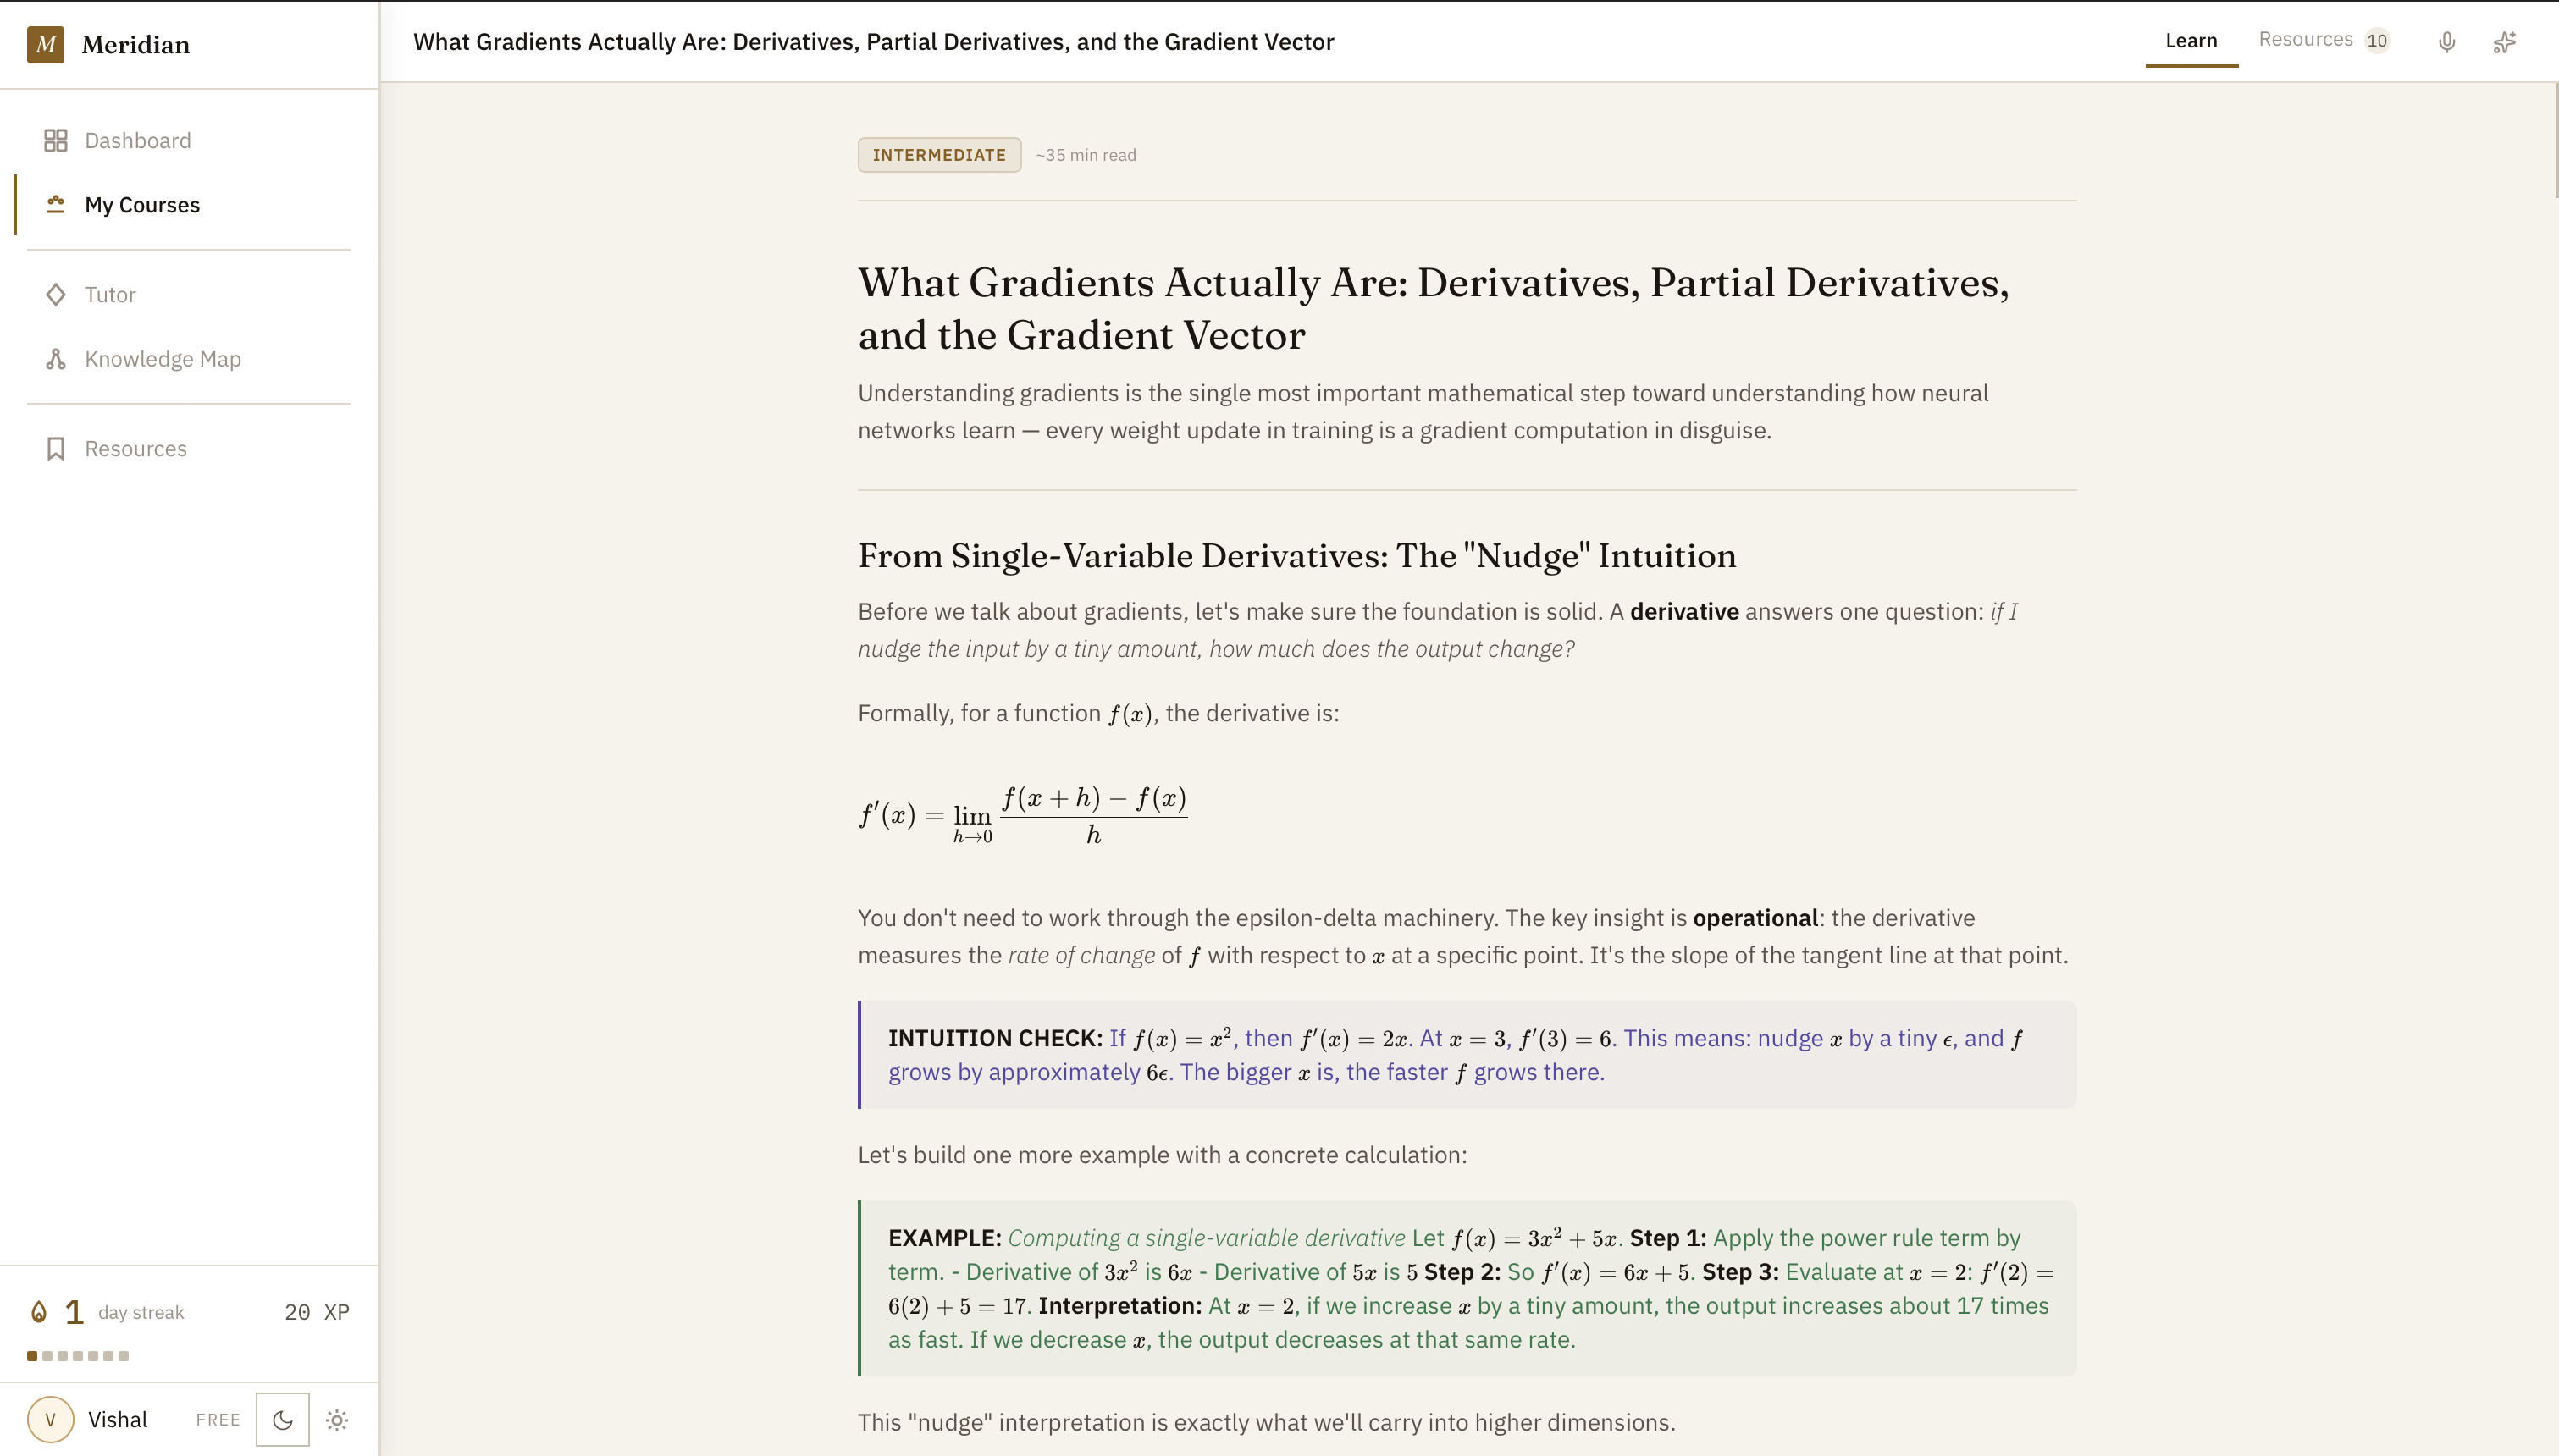Click the Meridian M logo icon
The image size is (2559, 1456).
click(x=45, y=44)
